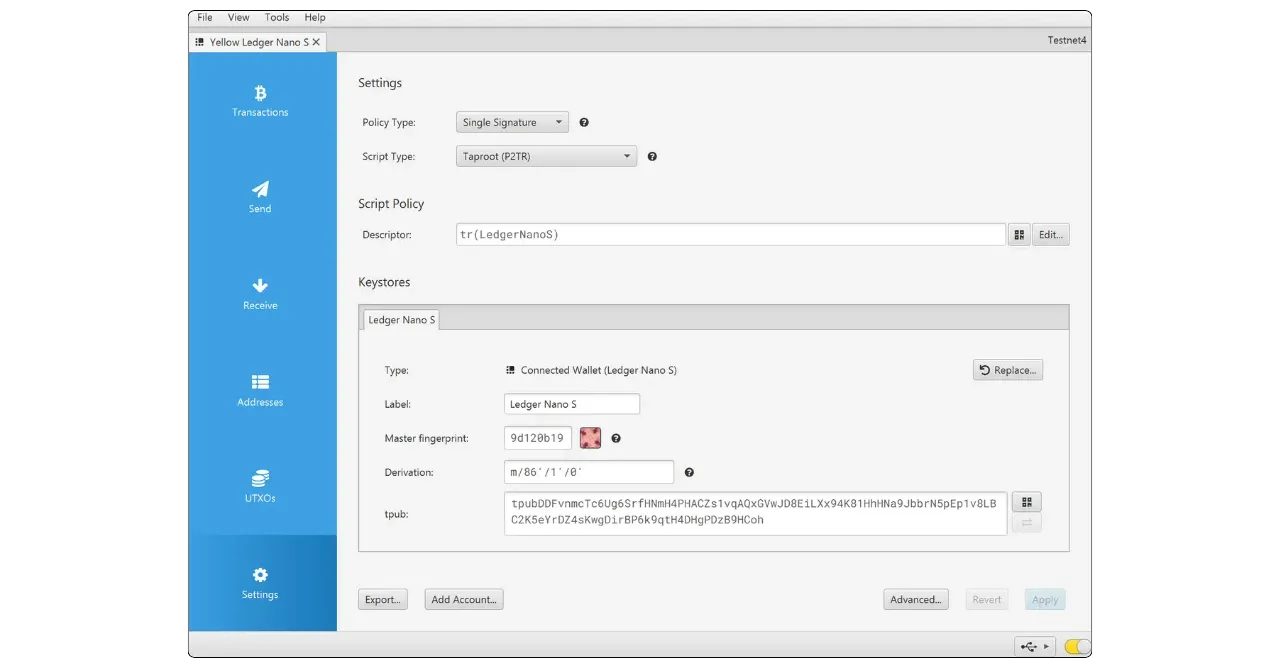
Task: Open the Transactions sidebar view
Action: coord(260,101)
